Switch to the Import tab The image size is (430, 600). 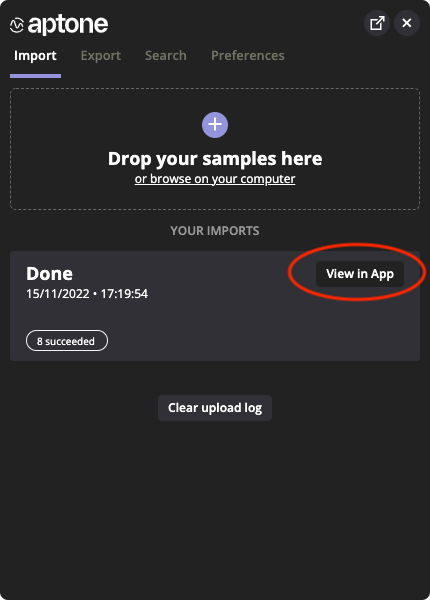35,55
